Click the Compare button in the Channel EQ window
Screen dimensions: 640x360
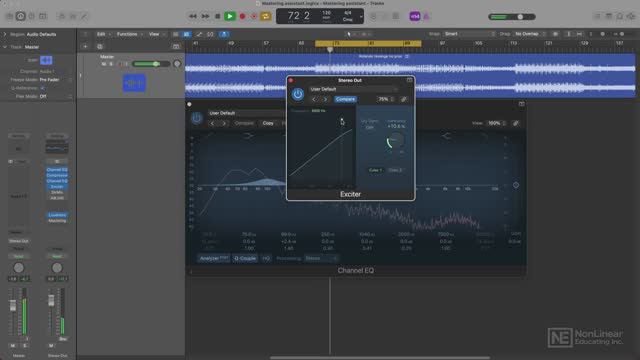[x=244, y=123]
